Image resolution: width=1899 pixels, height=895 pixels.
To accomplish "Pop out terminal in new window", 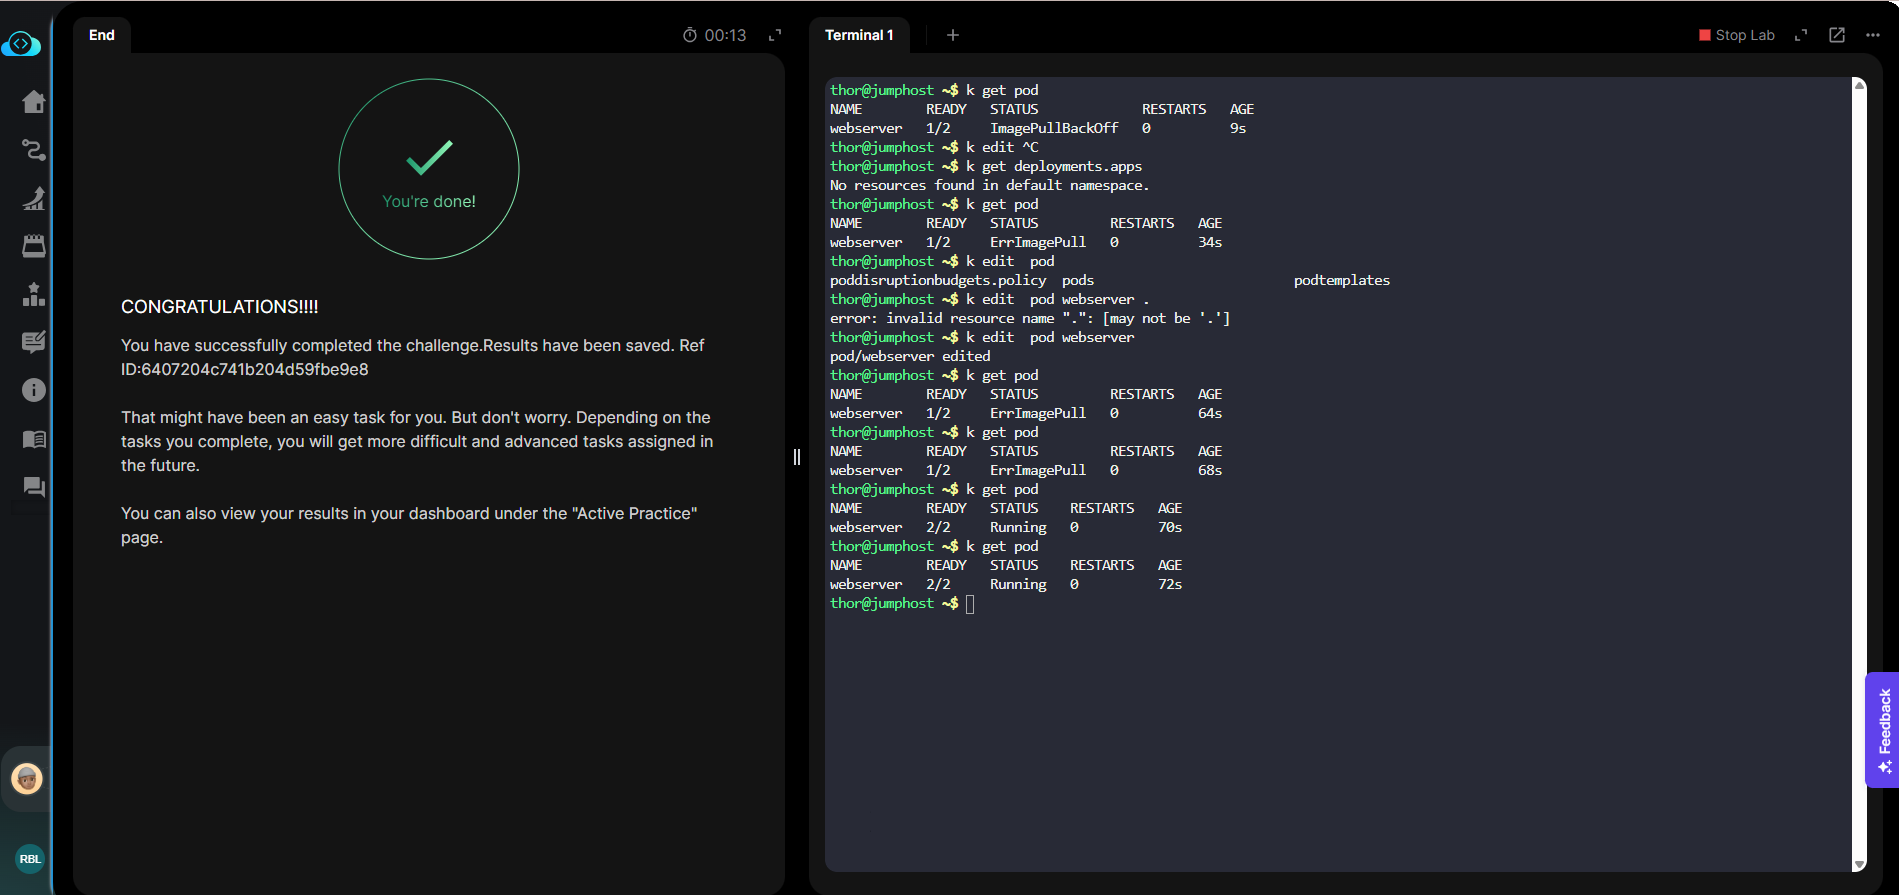I will pos(1837,35).
